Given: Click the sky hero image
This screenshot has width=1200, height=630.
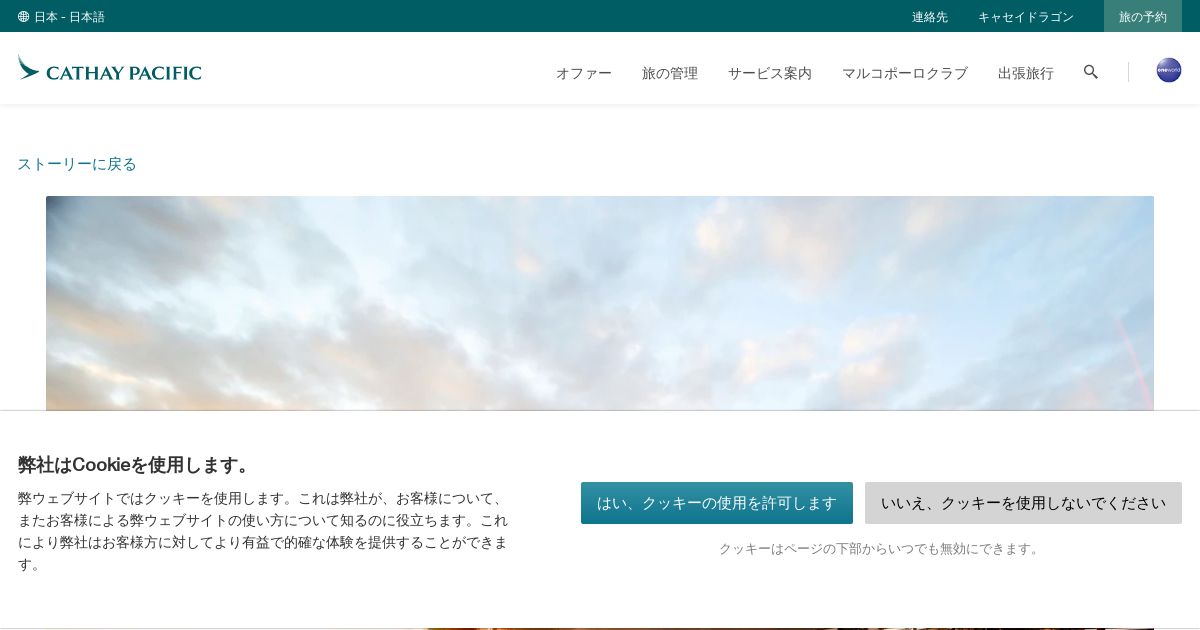Looking at the screenshot, I should 600,303.
